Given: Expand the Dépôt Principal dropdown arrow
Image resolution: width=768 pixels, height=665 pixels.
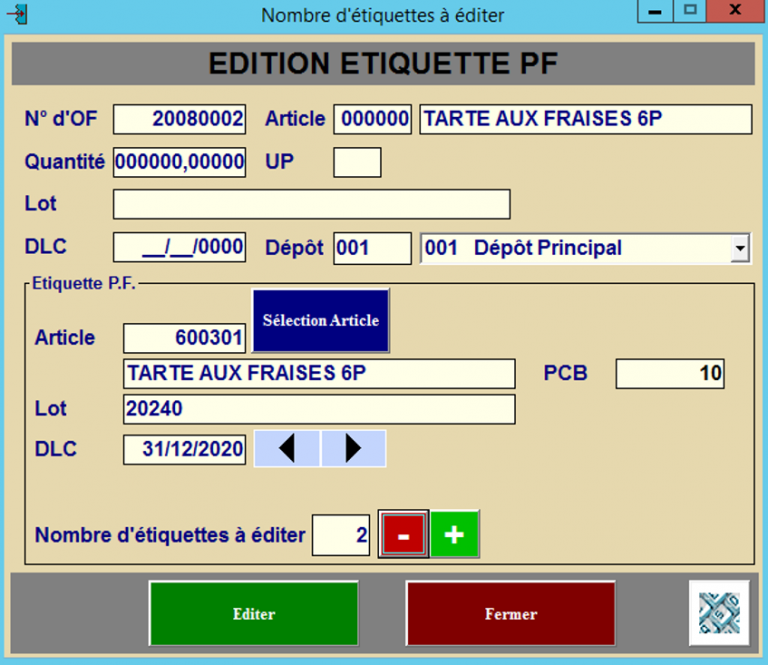Looking at the screenshot, I should (x=740, y=248).
